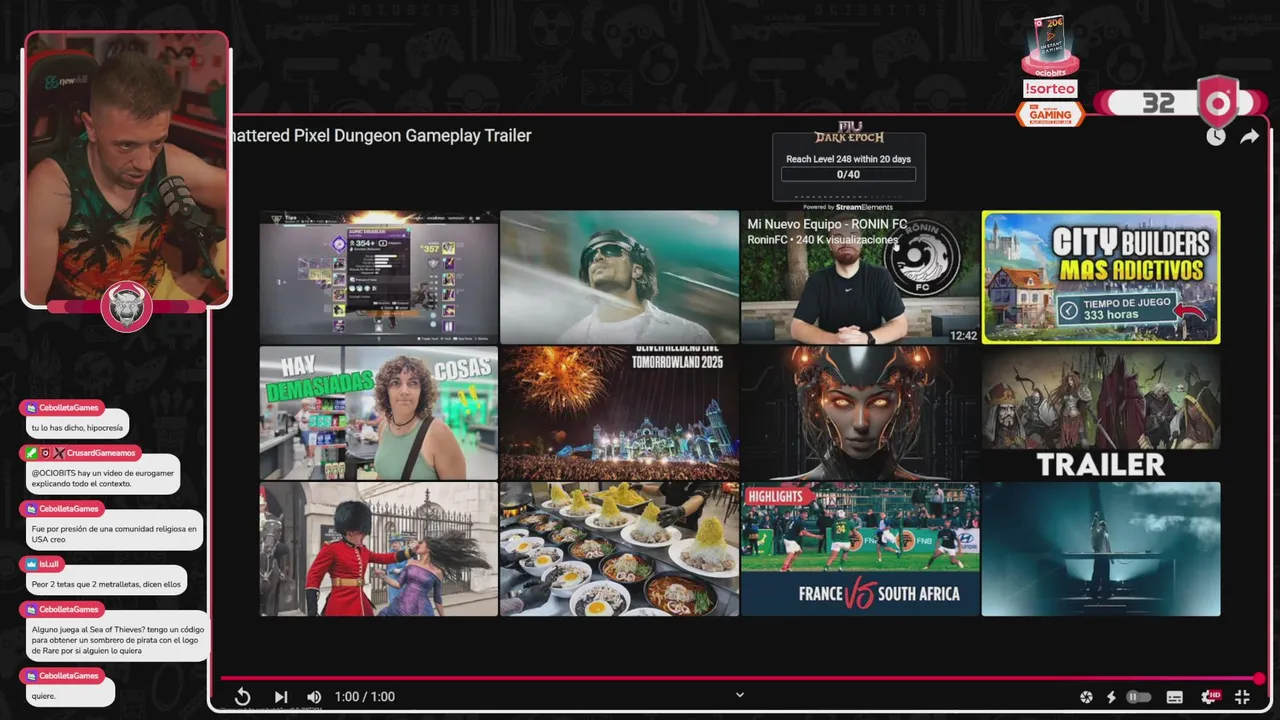
Task: Share the video with the arrow icon
Action: click(1249, 137)
